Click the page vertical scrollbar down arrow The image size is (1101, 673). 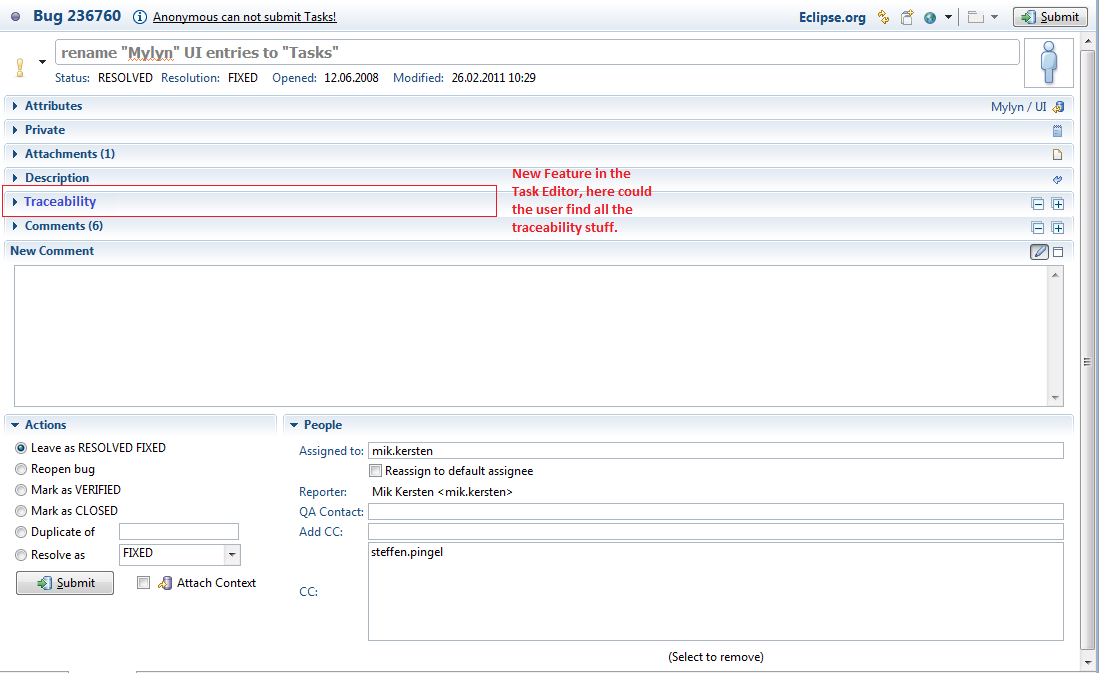[x=1088, y=661]
